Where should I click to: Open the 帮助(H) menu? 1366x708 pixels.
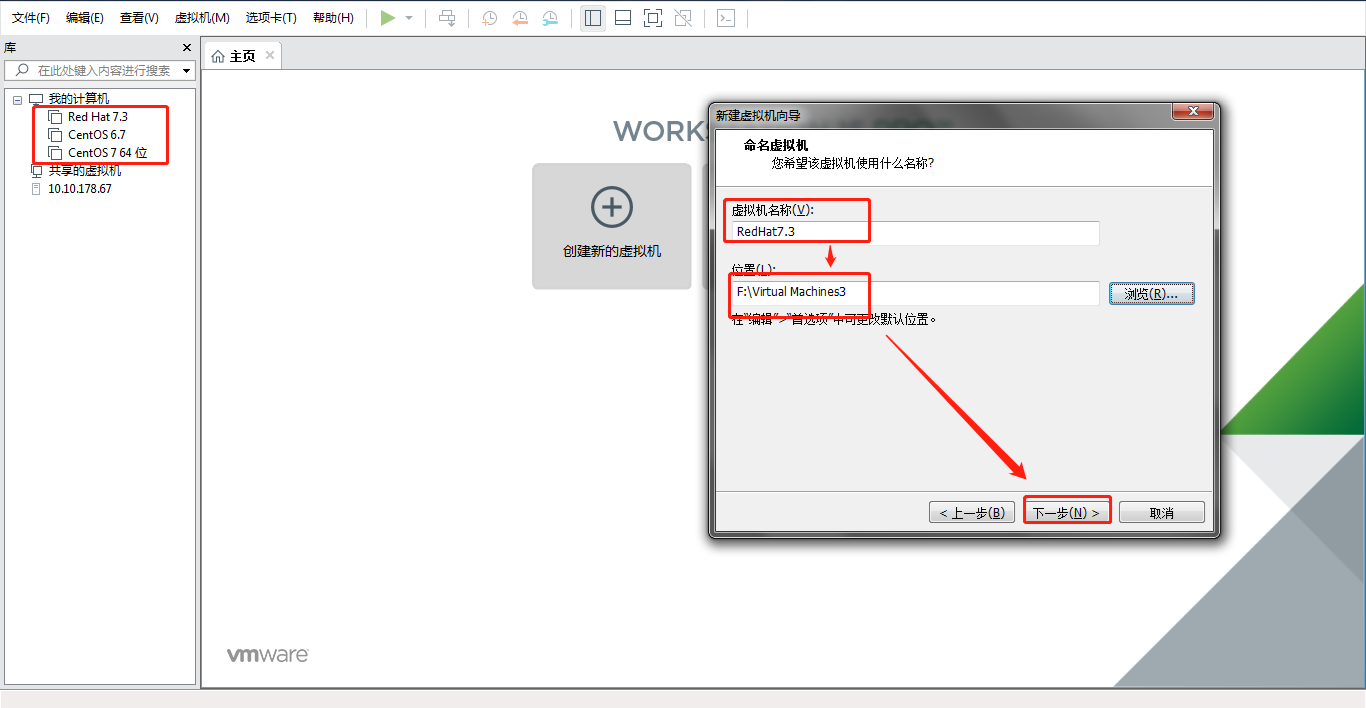click(333, 18)
